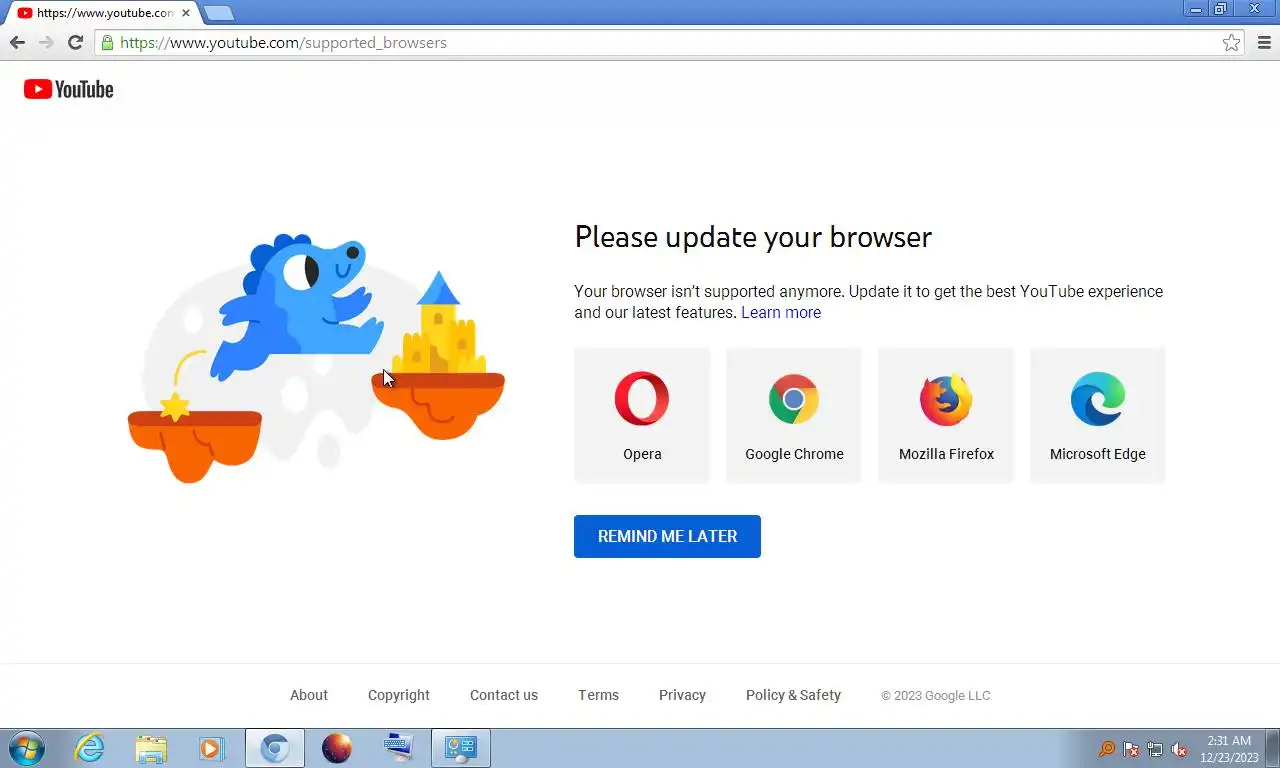Click the REMIND ME LATER button
Viewport: 1280px width, 768px height.
667,536
